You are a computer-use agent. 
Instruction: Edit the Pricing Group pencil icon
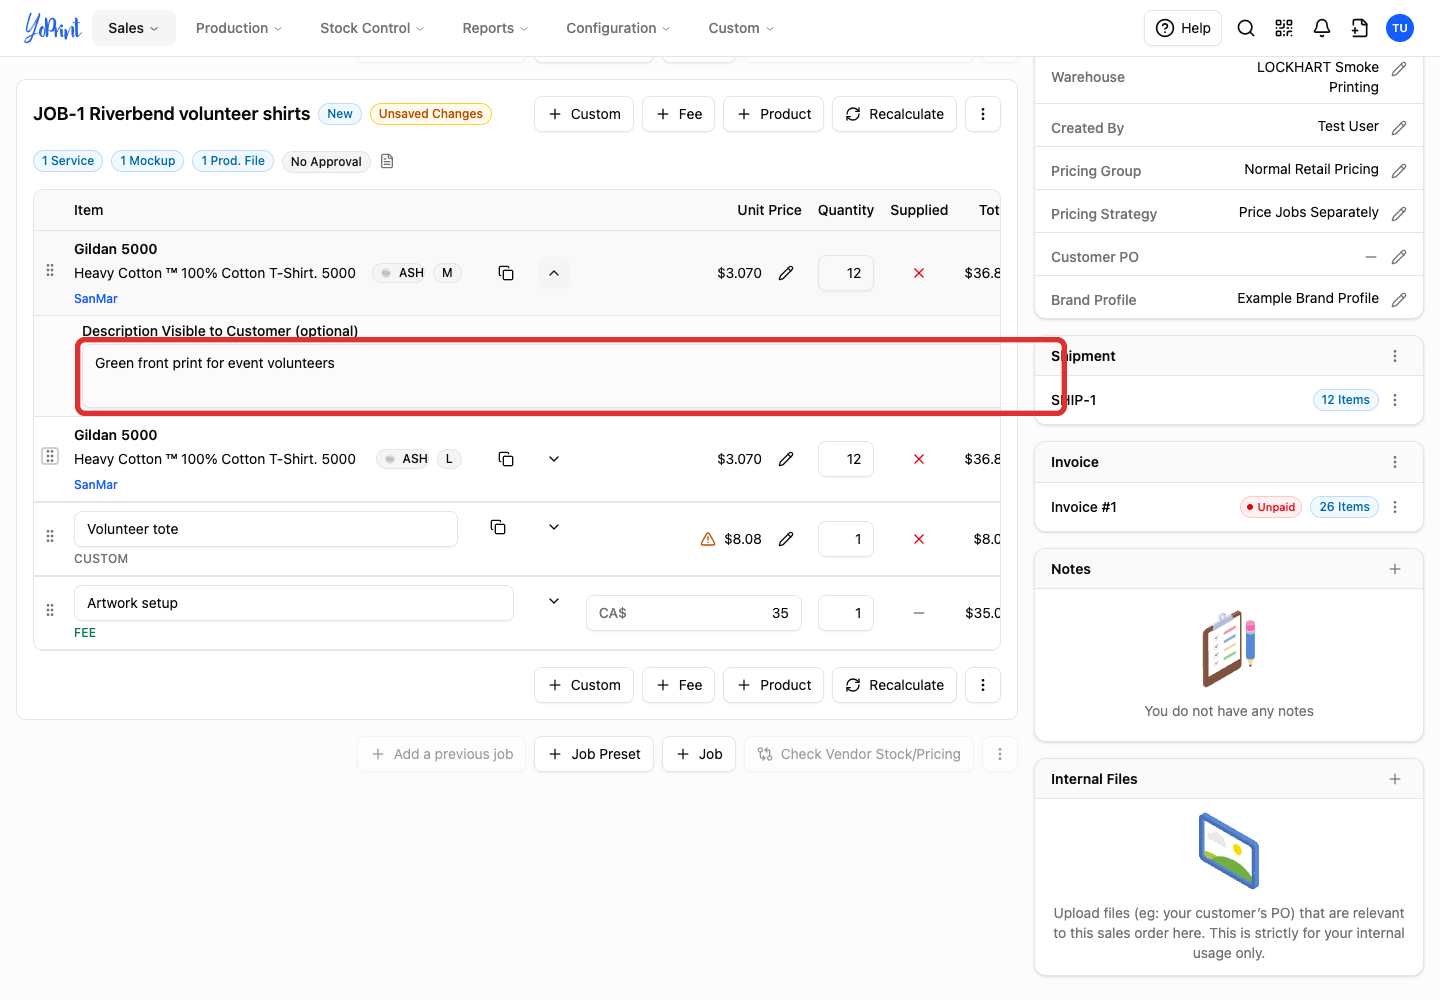pos(1399,171)
